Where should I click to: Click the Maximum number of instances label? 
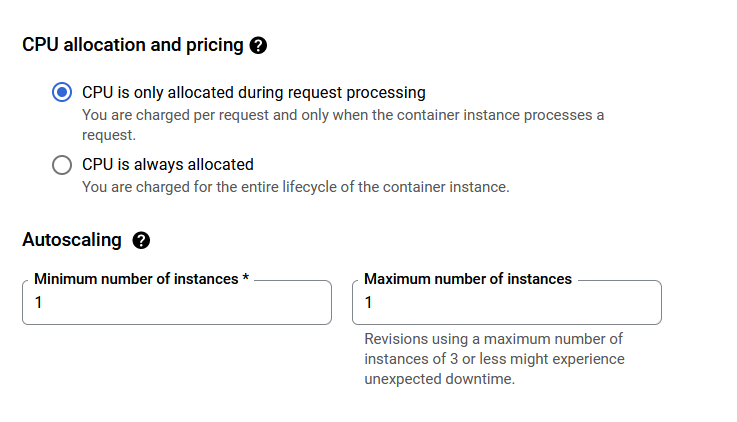pos(468,279)
